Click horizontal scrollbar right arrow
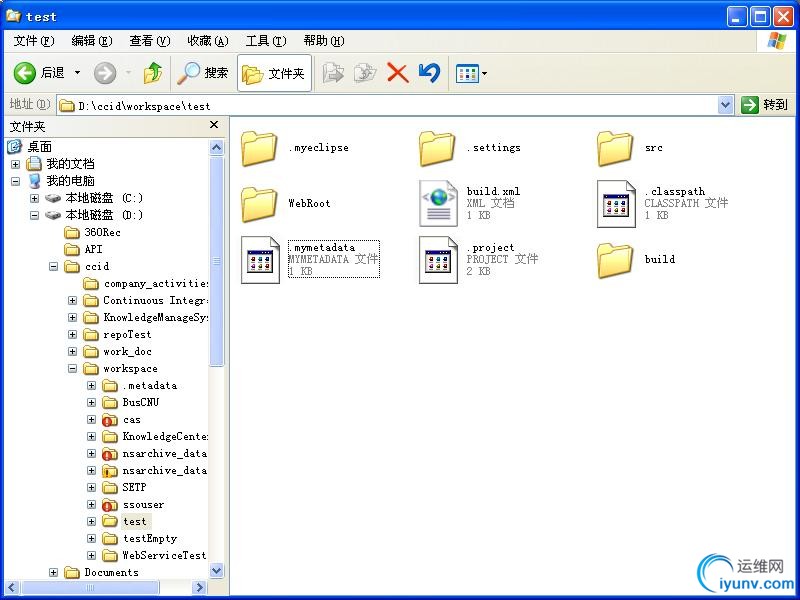The width and height of the screenshot is (800, 600). tap(199, 588)
